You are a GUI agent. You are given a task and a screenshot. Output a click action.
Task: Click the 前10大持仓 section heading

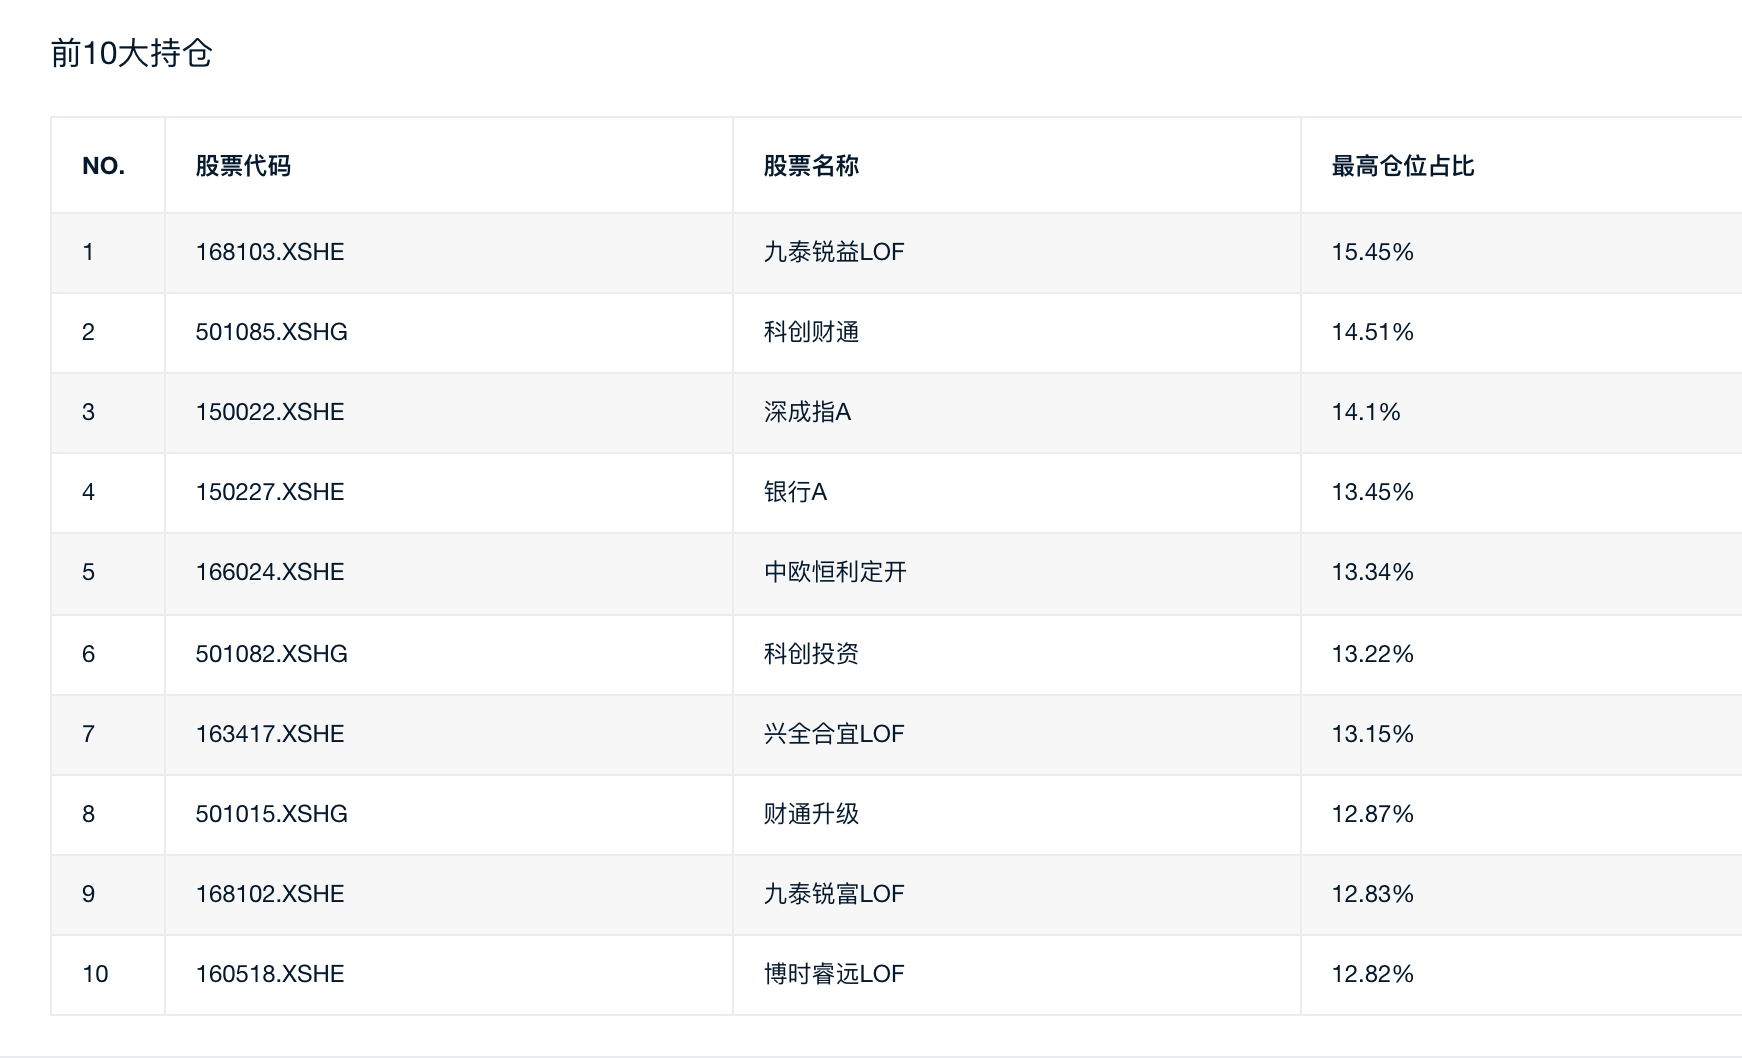(132, 53)
